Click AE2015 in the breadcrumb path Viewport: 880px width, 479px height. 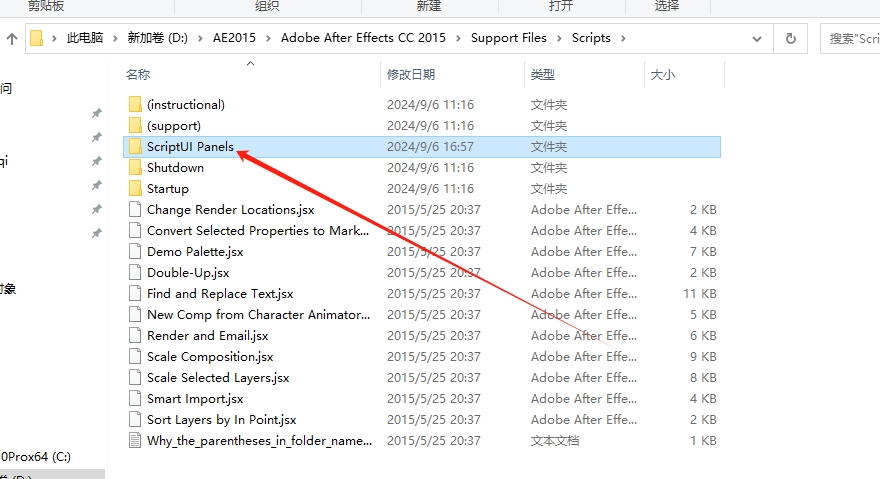234,39
